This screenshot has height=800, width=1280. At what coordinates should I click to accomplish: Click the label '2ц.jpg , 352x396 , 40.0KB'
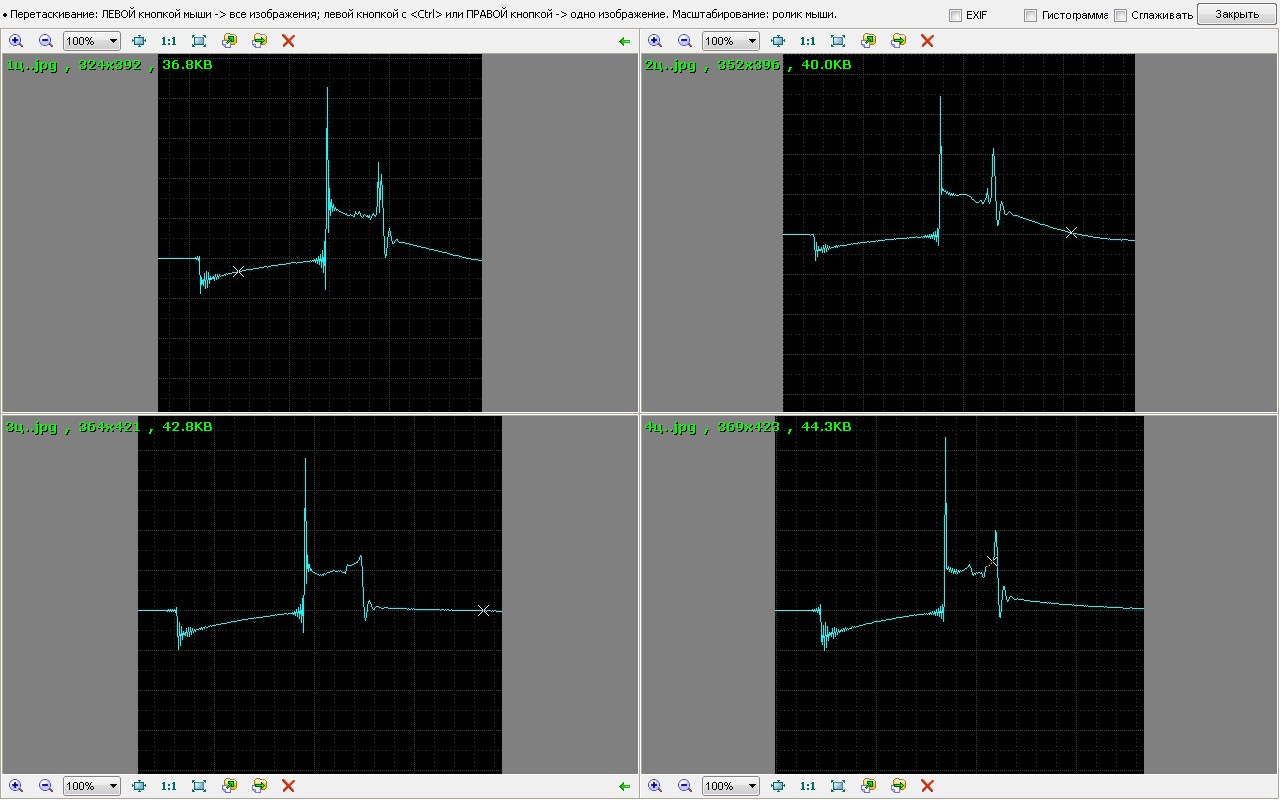[x=748, y=64]
